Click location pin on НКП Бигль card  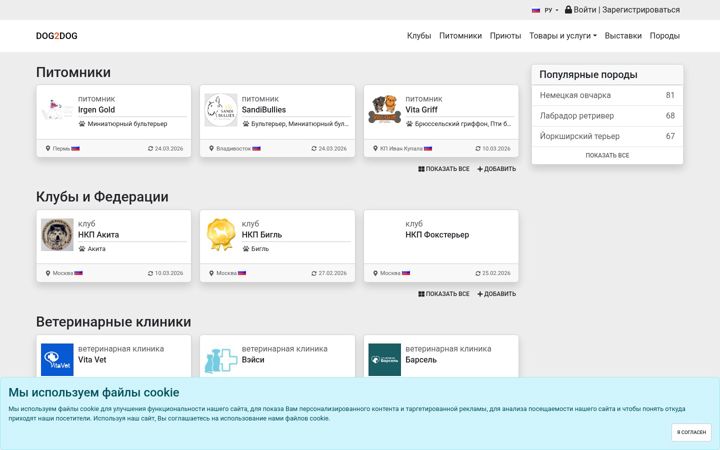pos(211,273)
